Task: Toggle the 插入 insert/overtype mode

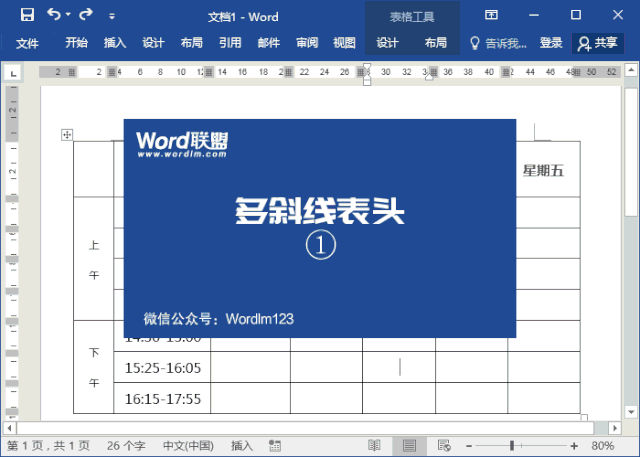Action: 242,446
